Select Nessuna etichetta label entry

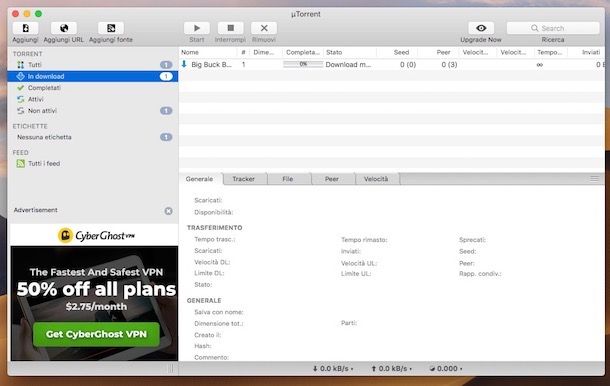(93, 137)
